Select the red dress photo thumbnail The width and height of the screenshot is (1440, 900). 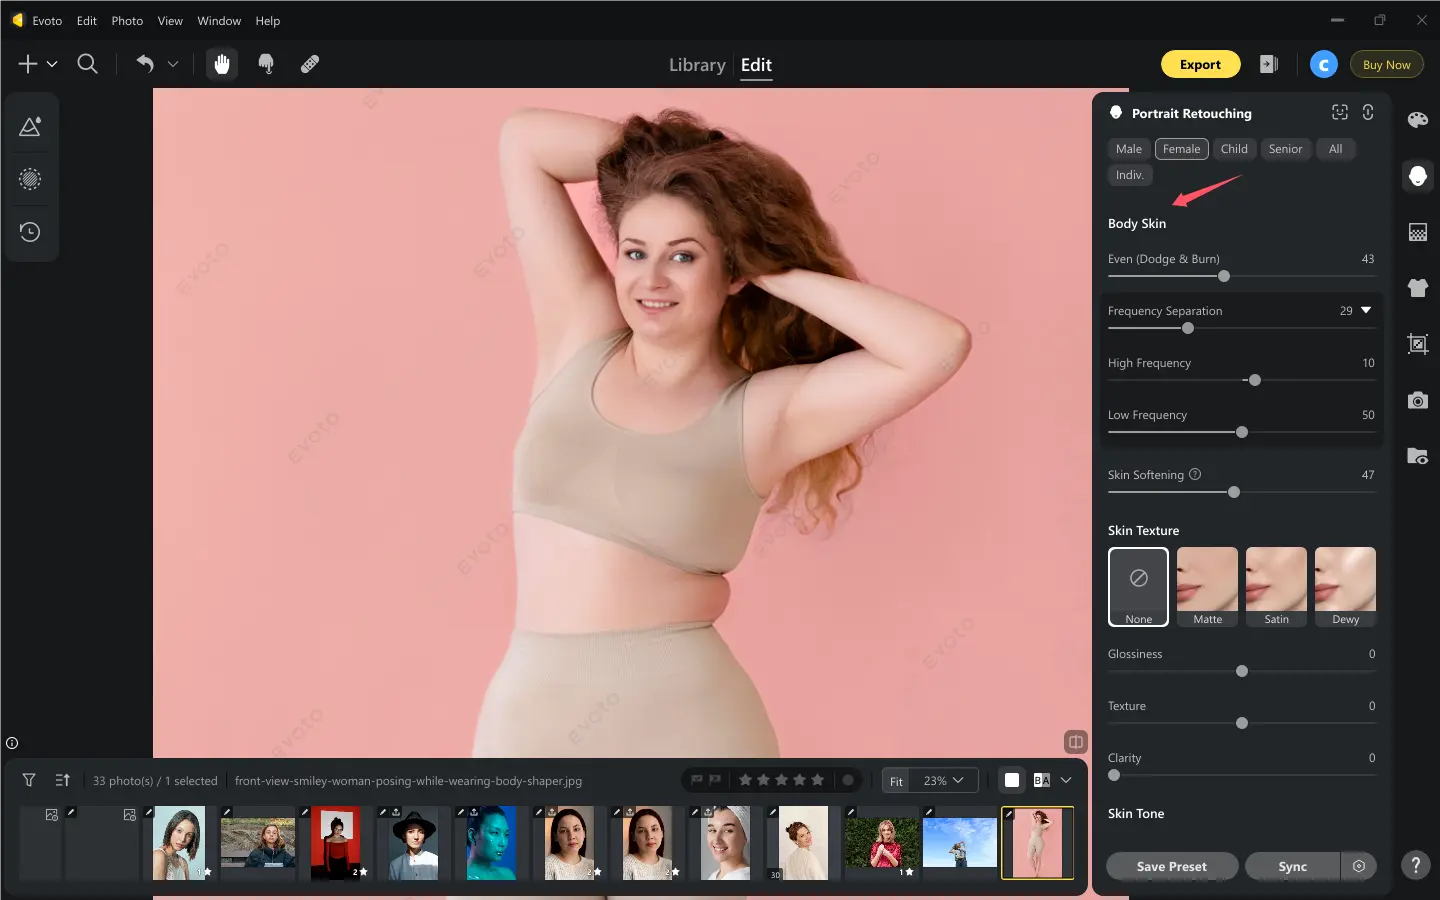[335, 843]
